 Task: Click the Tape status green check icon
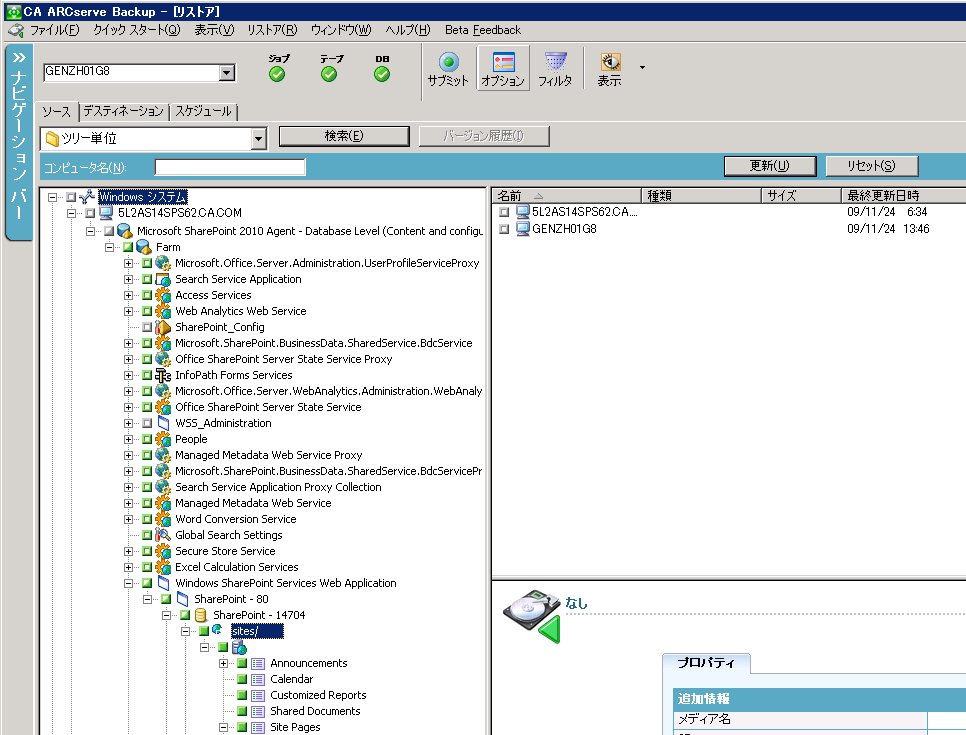[x=329, y=74]
